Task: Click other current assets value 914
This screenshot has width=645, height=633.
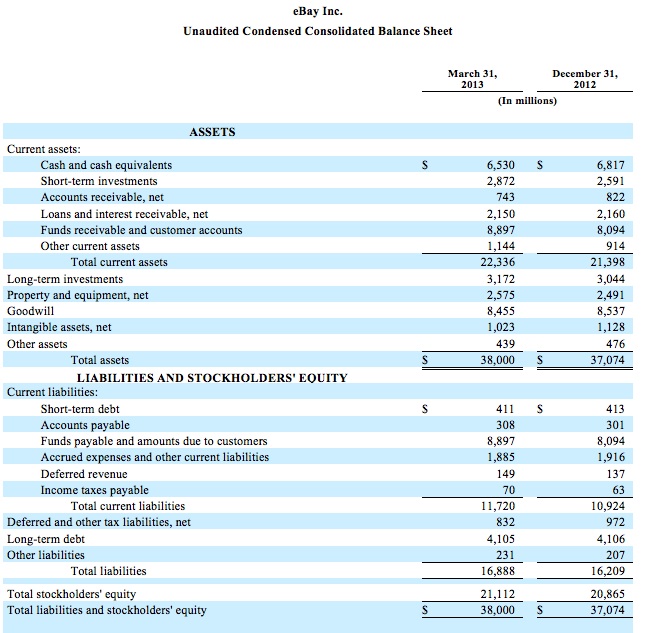Action: [615, 246]
